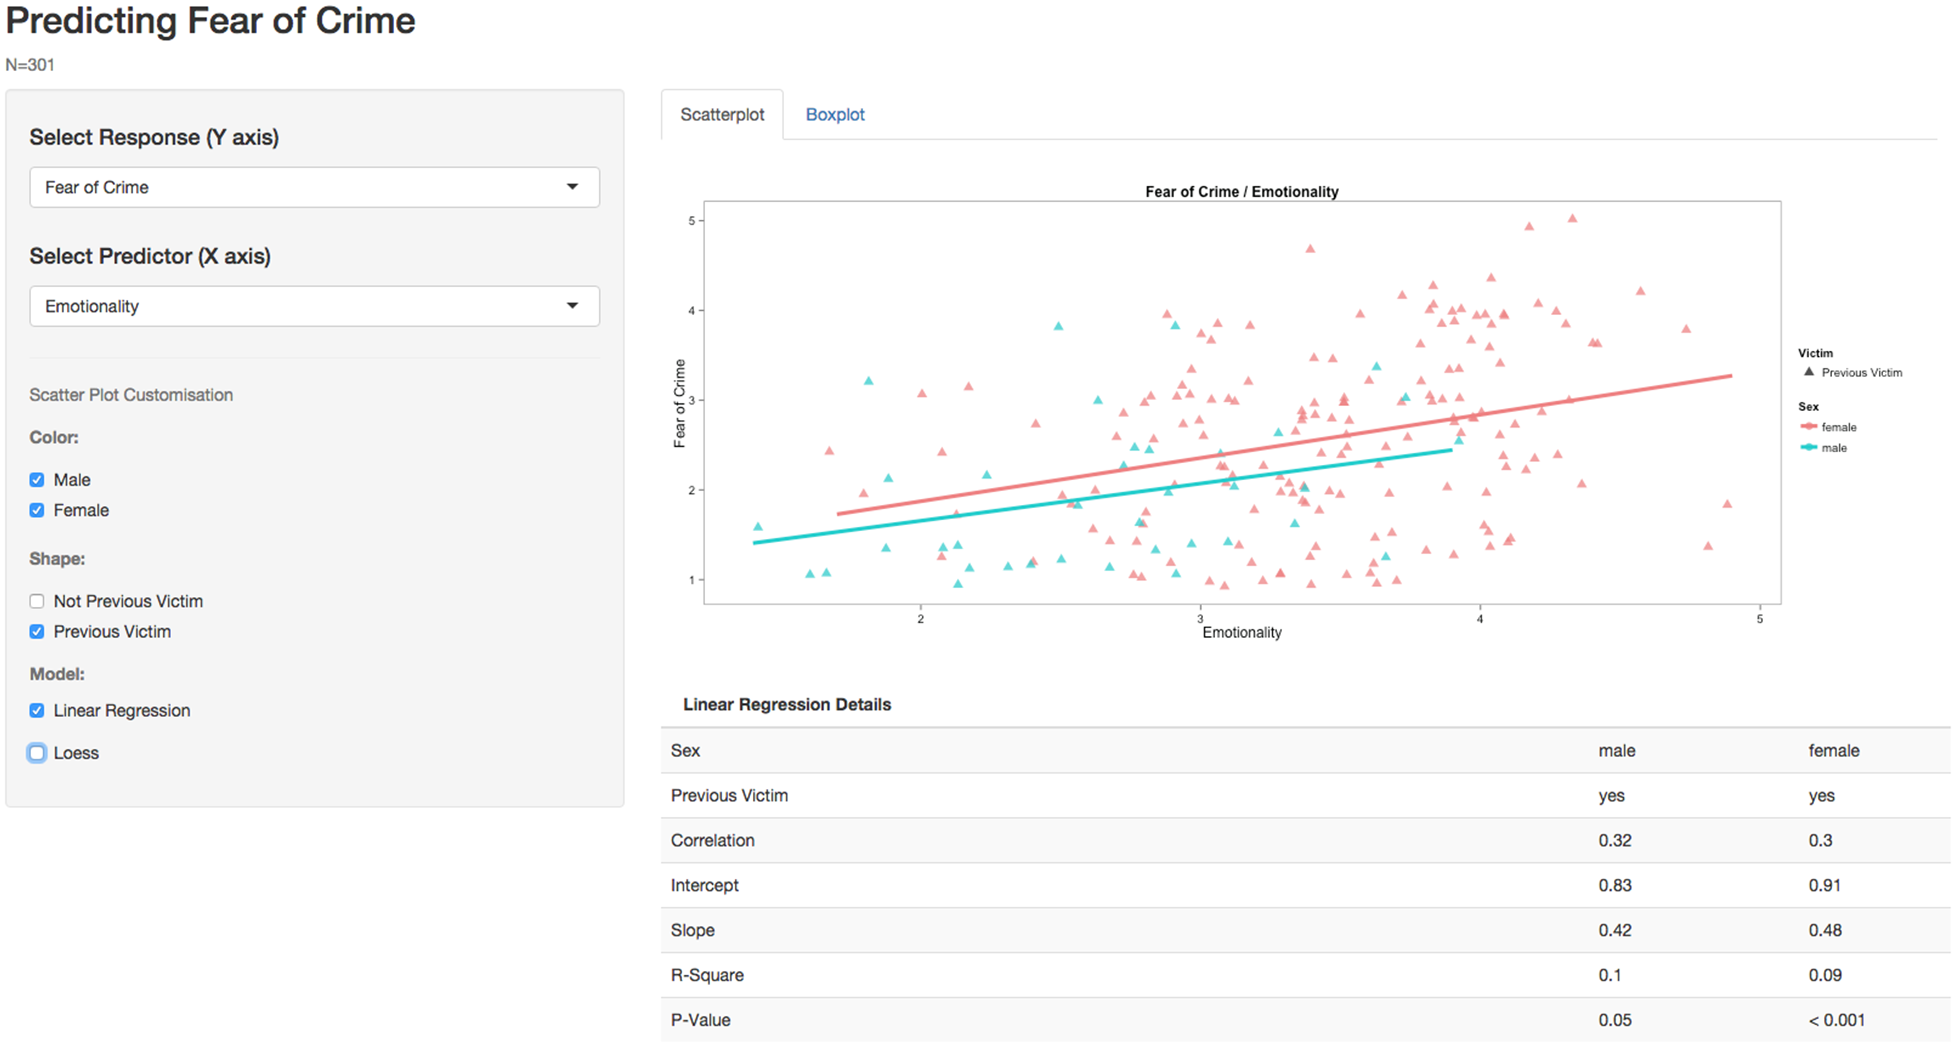The height and width of the screenshot is (1047, 1956).
Task: Click the R-Square row label in the table
Action: click(x=707, y=975)
